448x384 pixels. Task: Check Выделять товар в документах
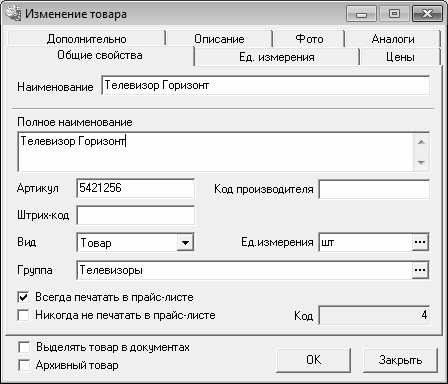click(24, 347)
